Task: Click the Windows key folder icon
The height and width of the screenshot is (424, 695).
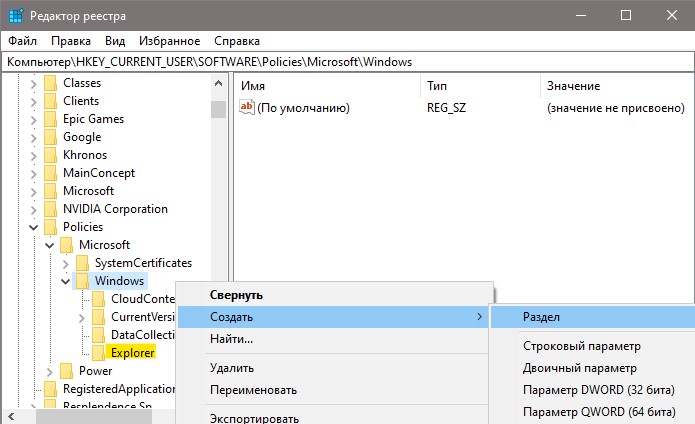Action: pos(83,281)
